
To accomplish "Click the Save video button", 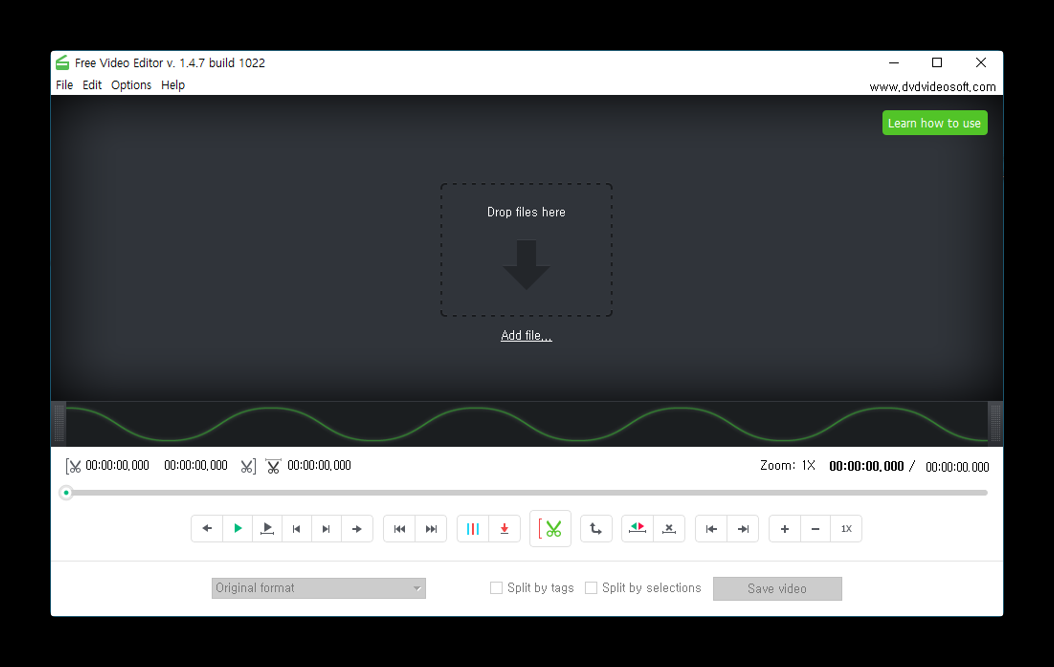I will 777,588.
